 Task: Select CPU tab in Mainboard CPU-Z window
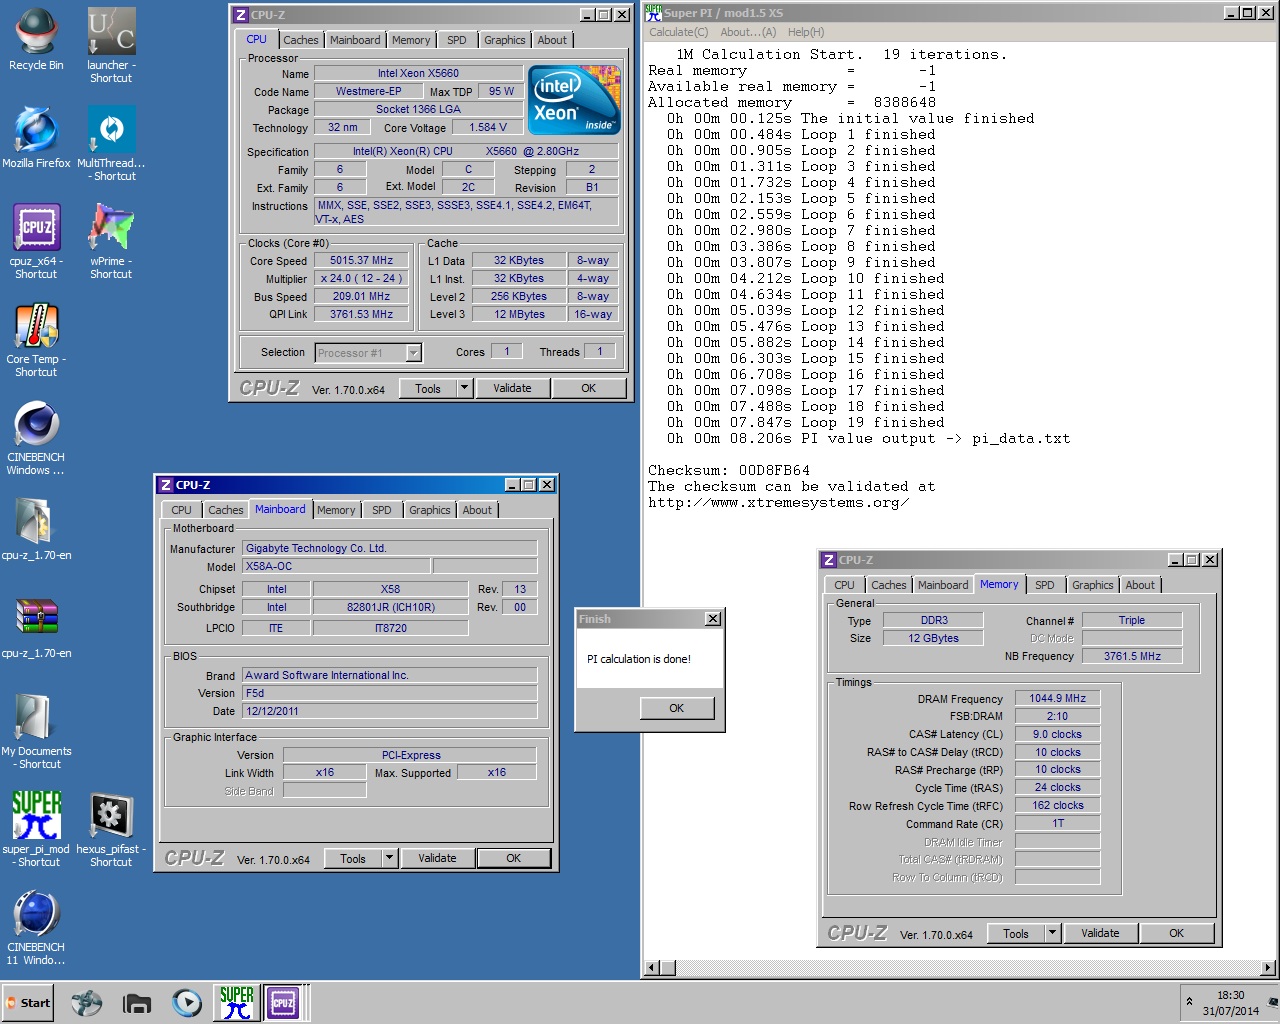tap(181, 510)
